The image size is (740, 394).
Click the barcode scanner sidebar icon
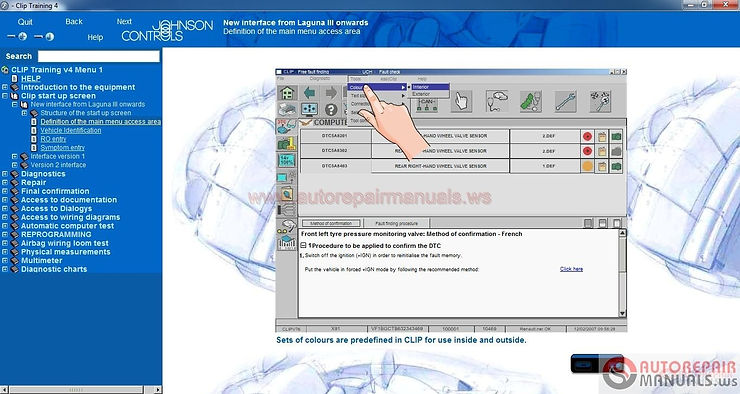pyautogui.click(x=286, y=244)
